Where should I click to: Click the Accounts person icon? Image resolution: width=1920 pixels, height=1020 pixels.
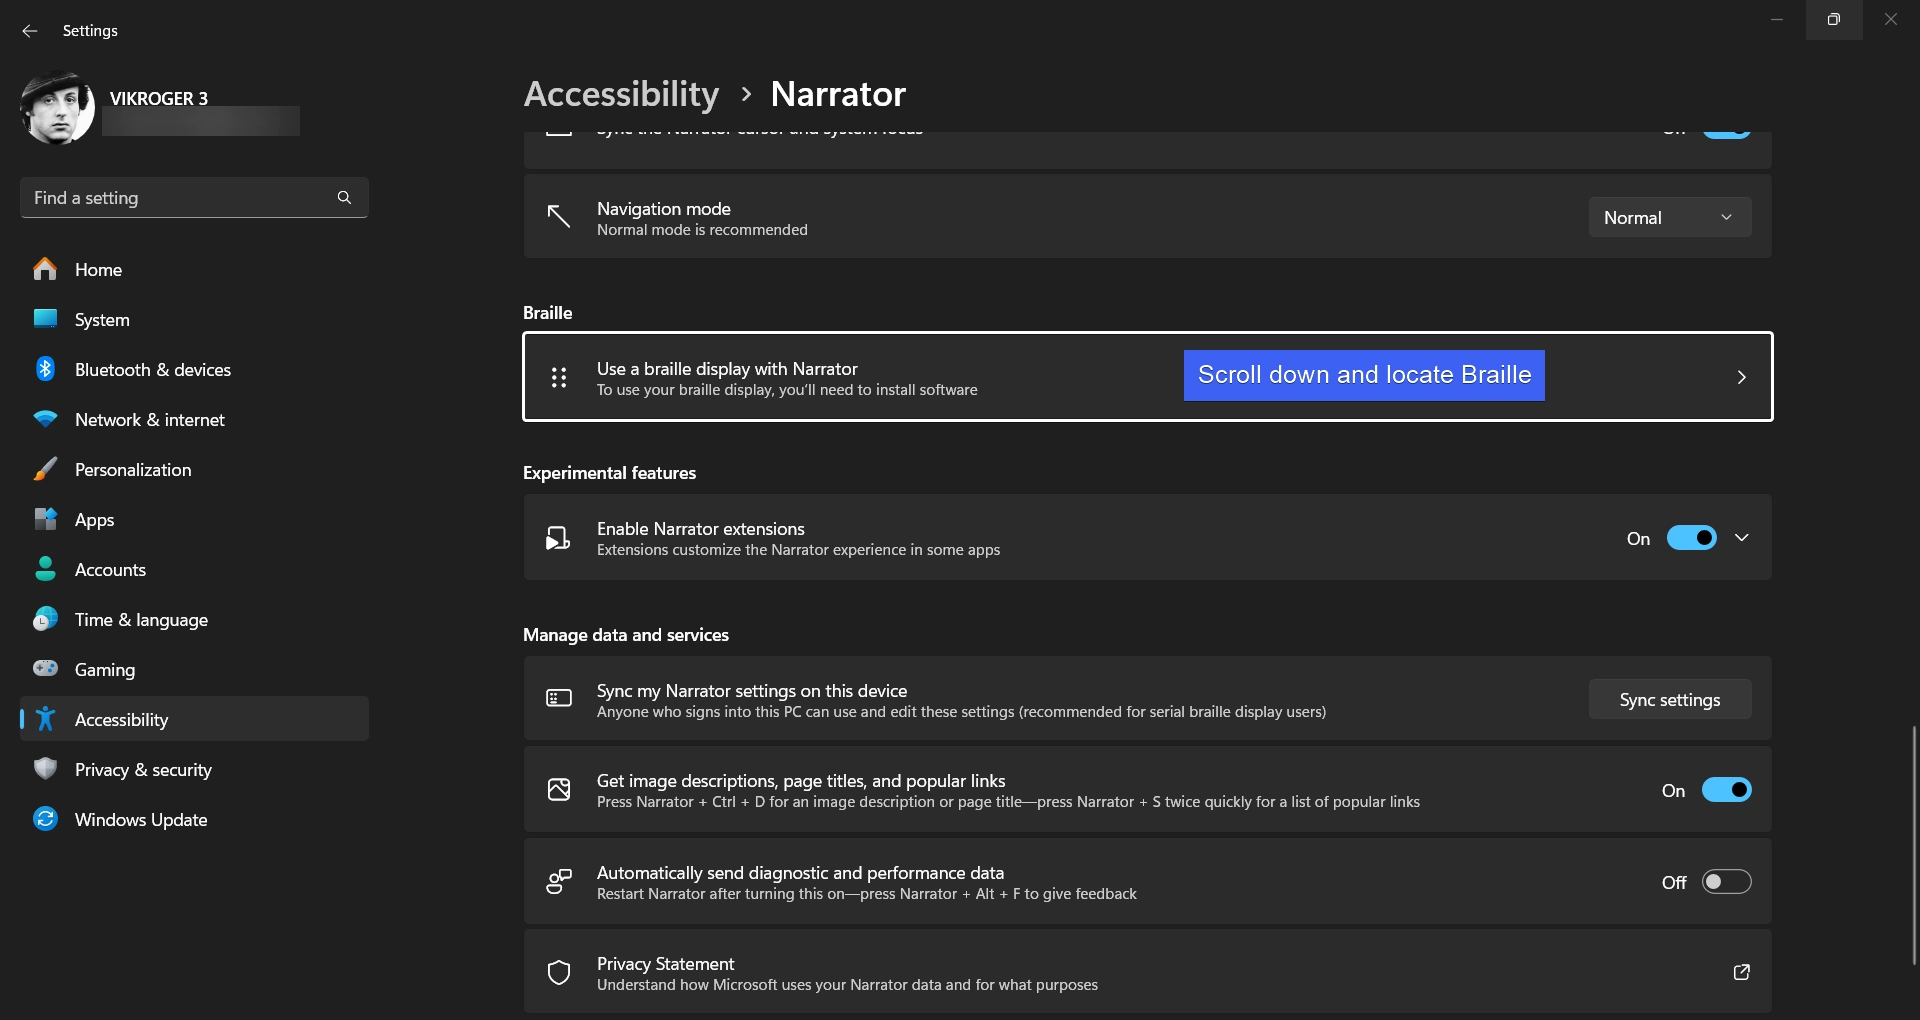pos(45,569)
